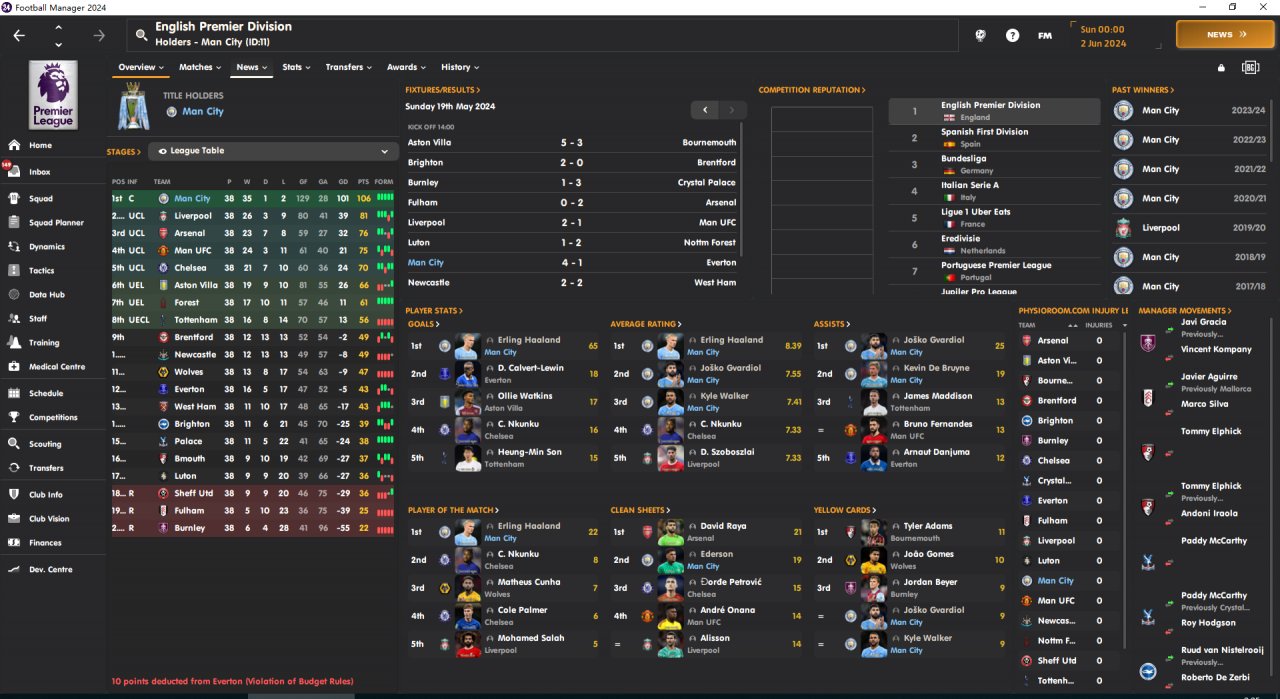Open the History dropdown menu

click(x=460, y=67)
